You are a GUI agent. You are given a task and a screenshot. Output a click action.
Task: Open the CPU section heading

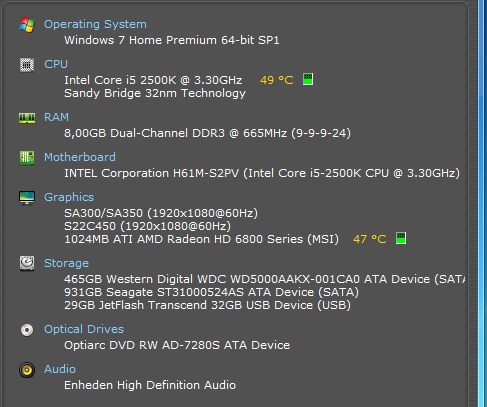(x=56, y=64)
